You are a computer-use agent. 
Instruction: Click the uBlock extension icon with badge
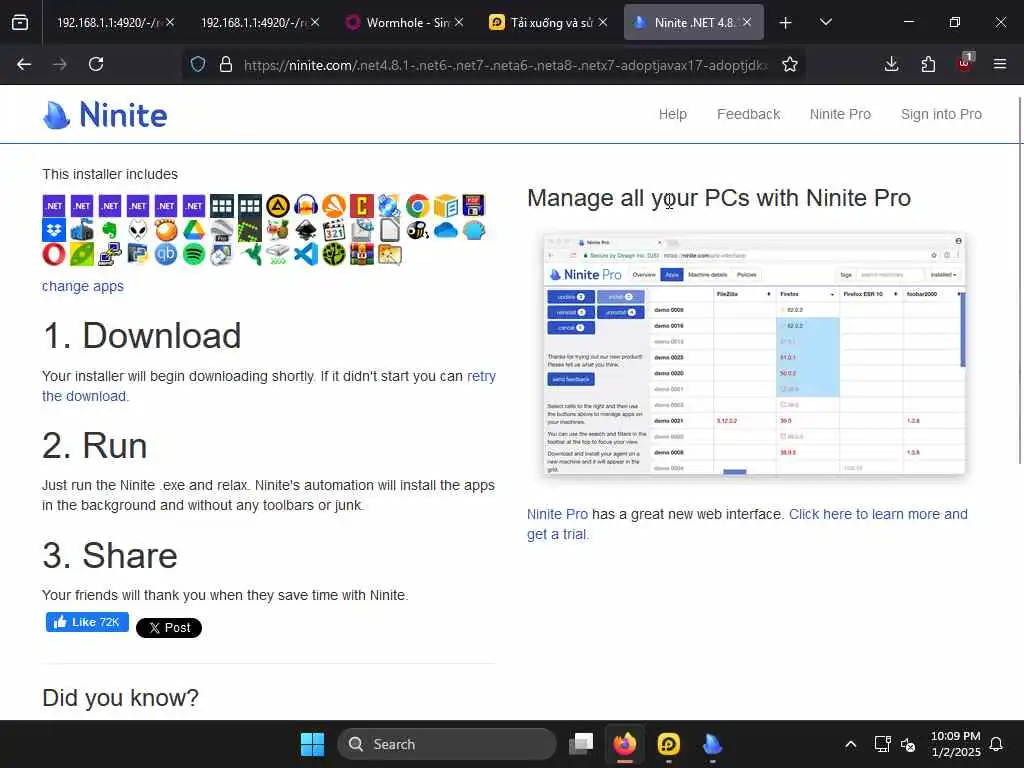(x=965, y=63)
